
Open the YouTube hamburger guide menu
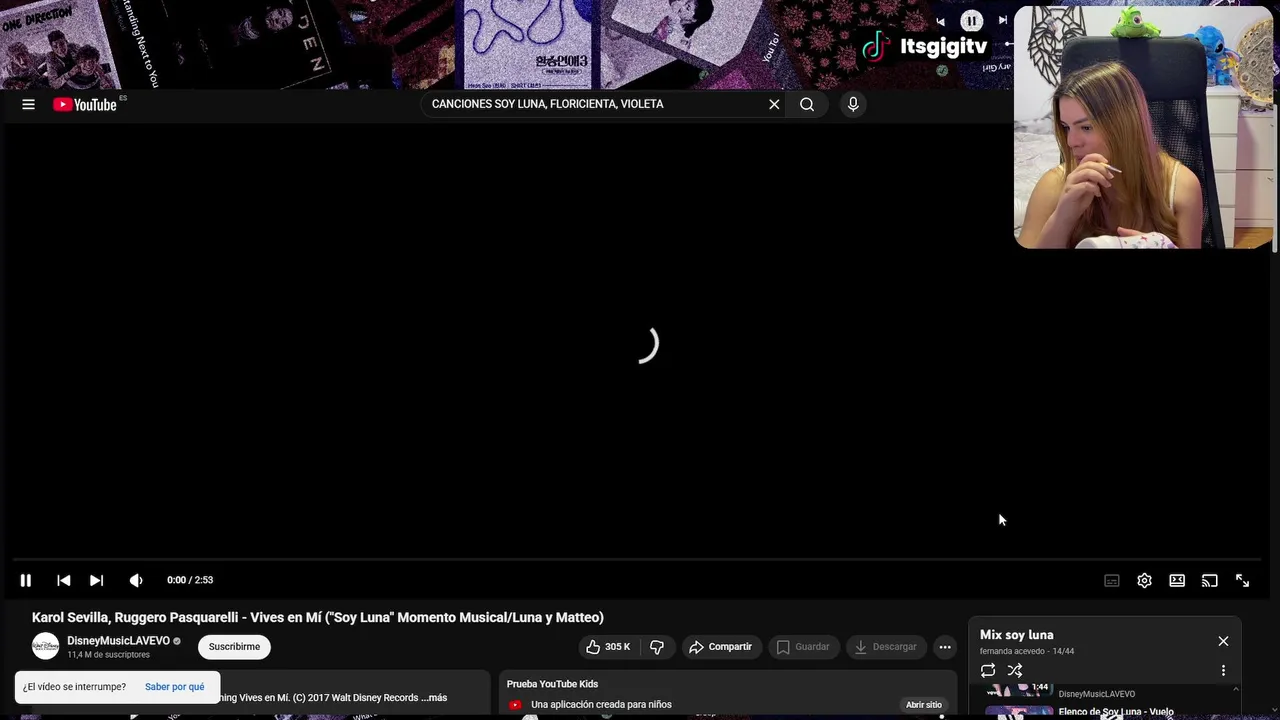point(28,104)
